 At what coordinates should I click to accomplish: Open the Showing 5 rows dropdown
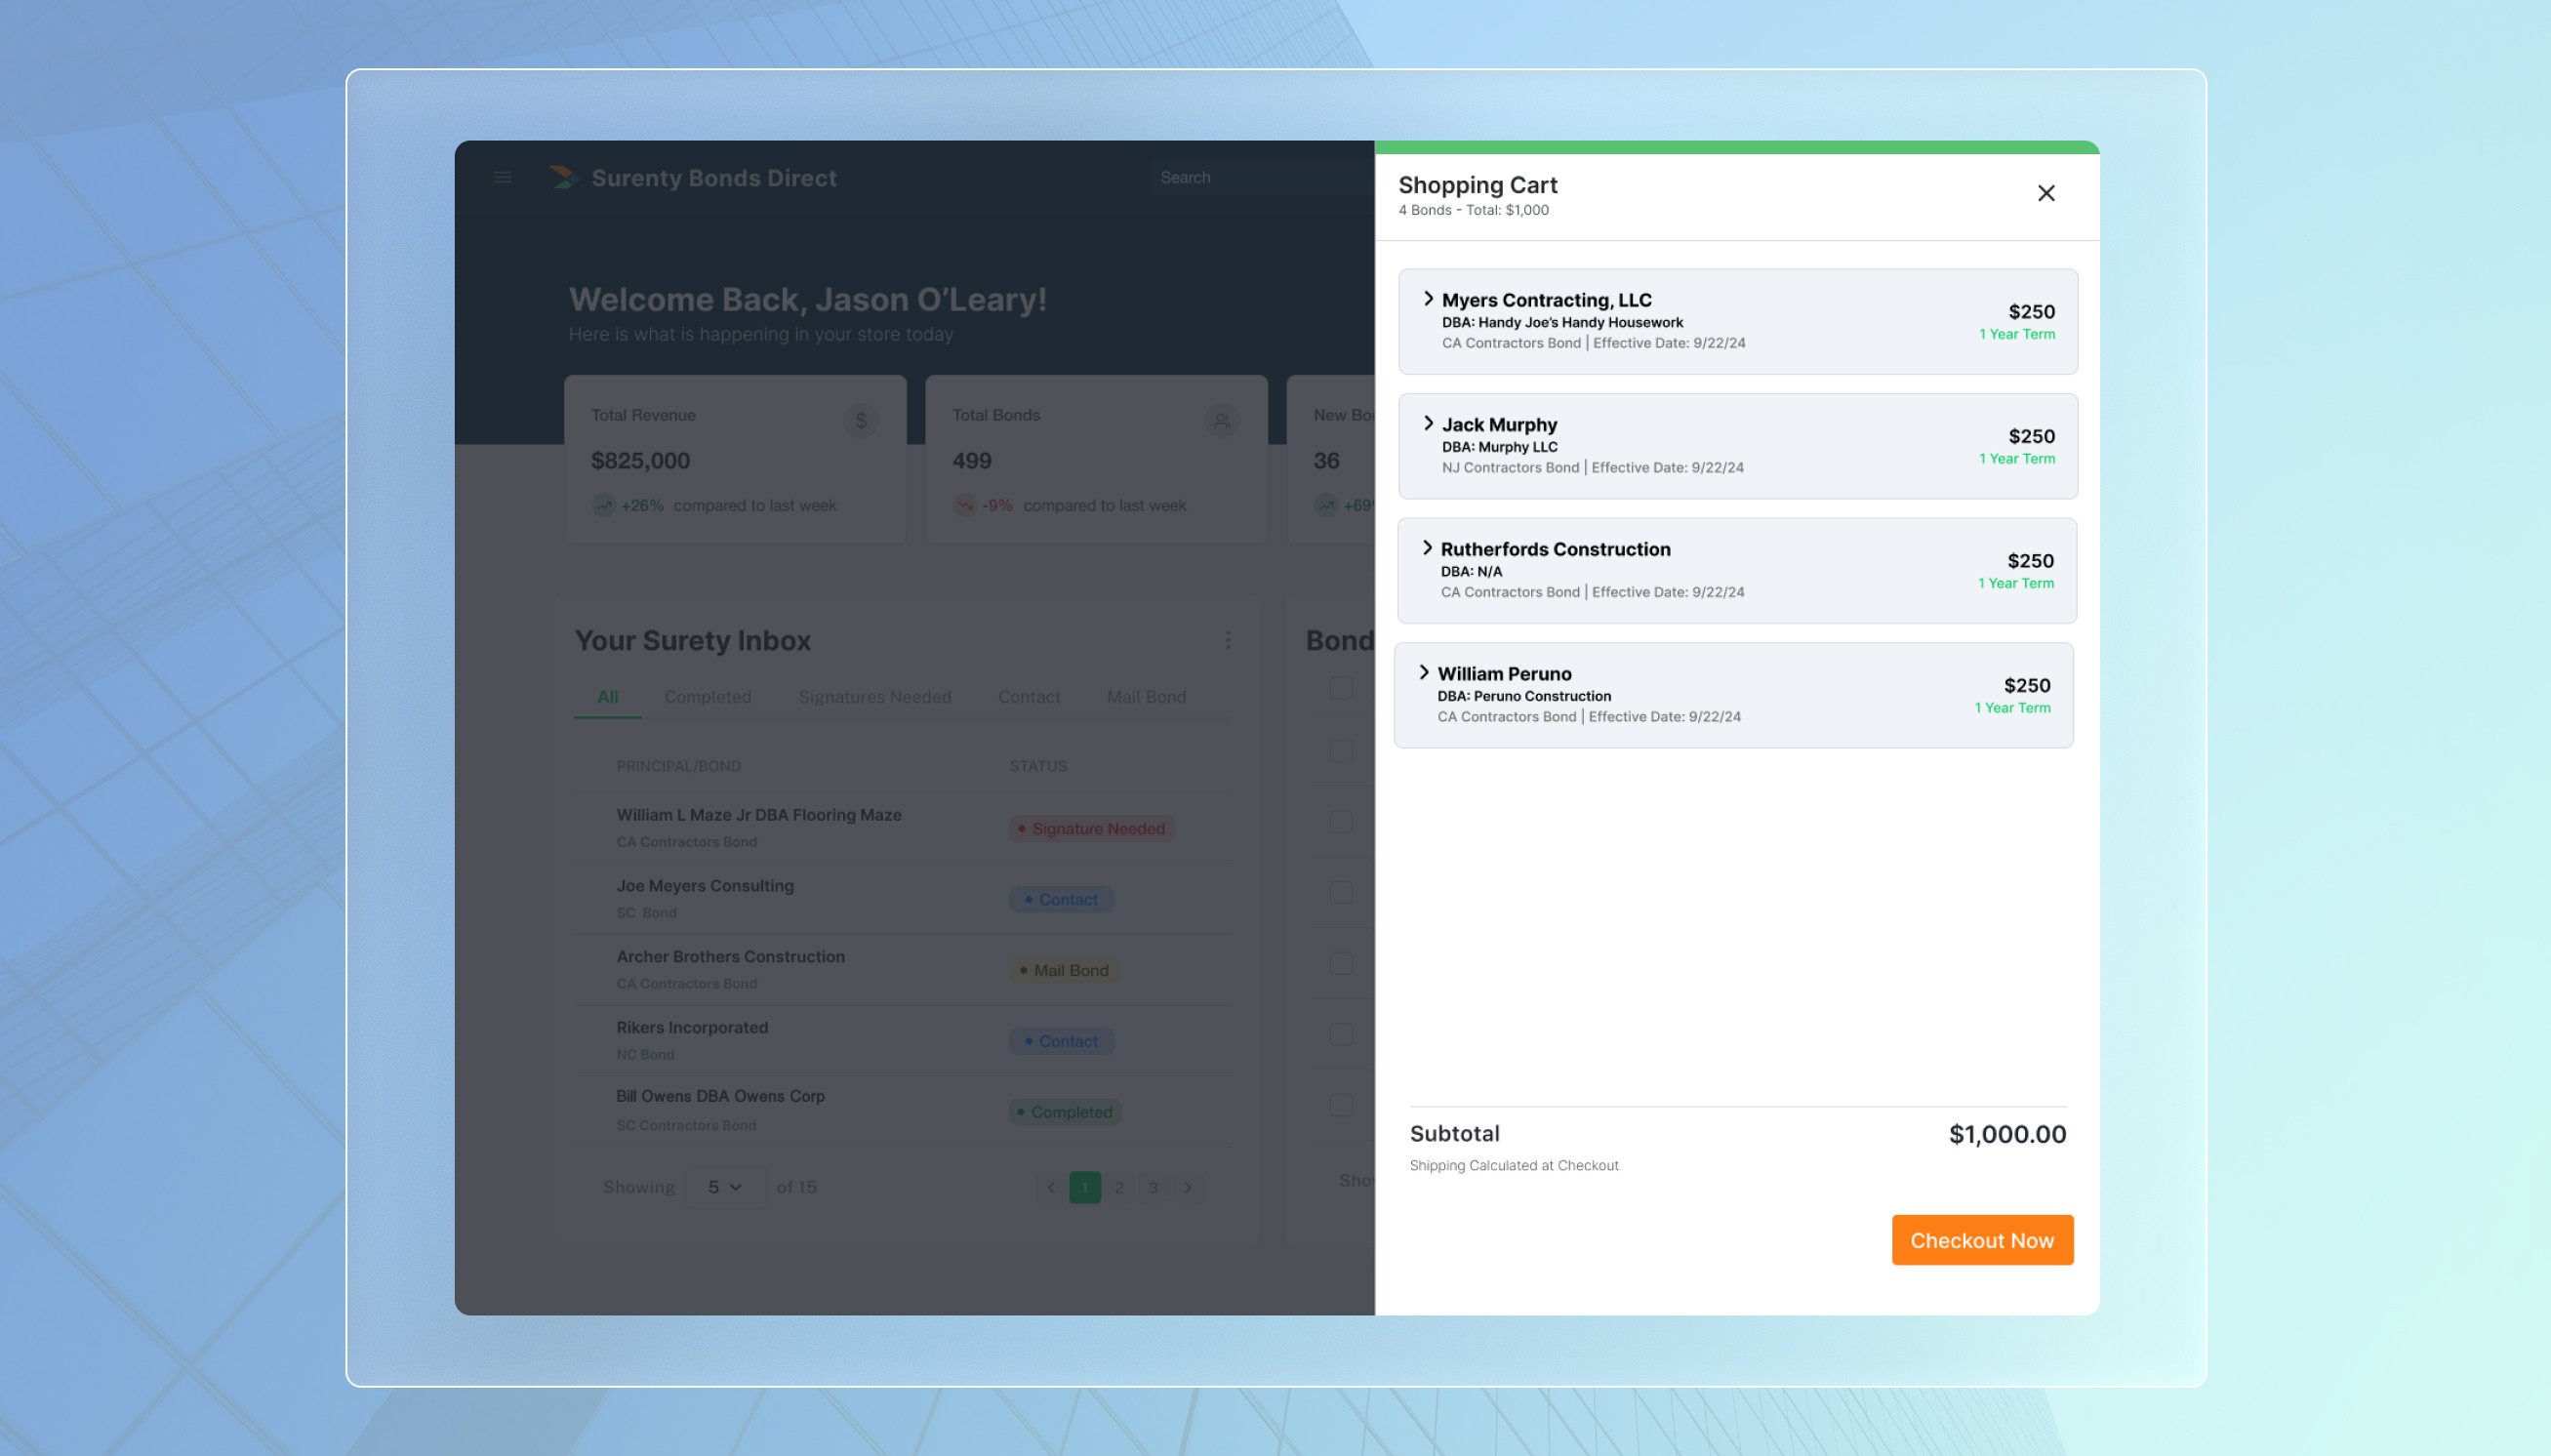(724, 1187)
